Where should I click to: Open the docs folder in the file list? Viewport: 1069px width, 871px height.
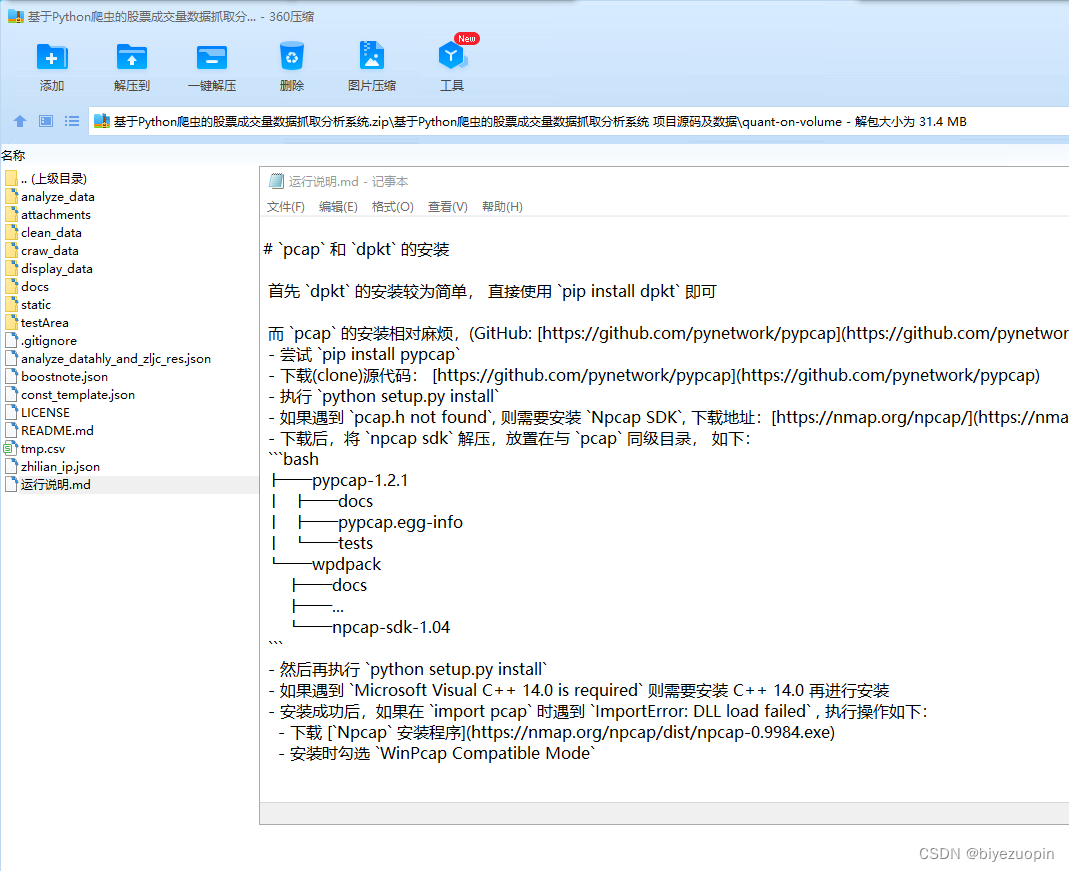click(33, 286)
